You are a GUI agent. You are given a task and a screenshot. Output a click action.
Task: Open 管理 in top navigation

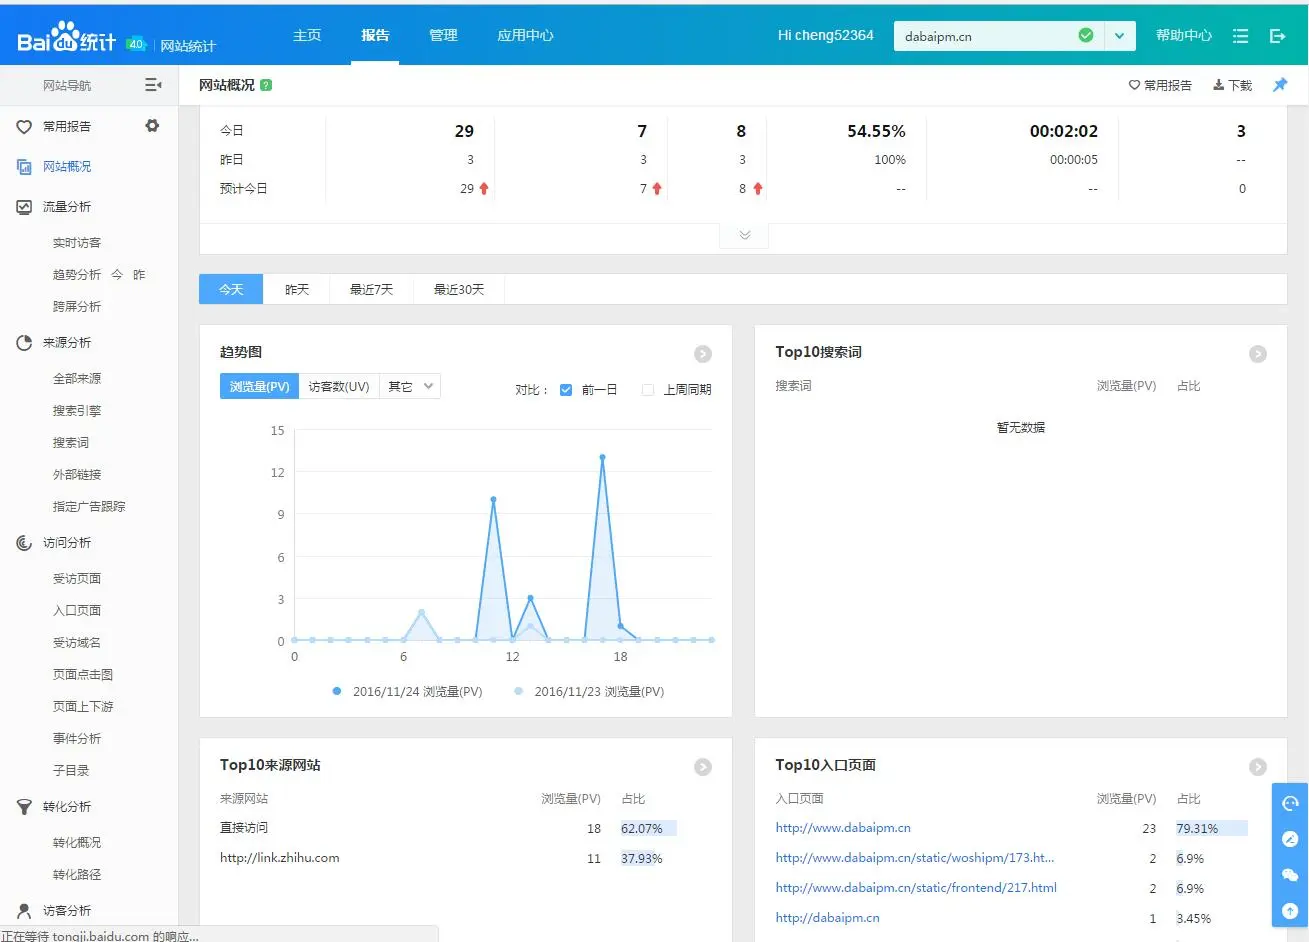(443, 35)
